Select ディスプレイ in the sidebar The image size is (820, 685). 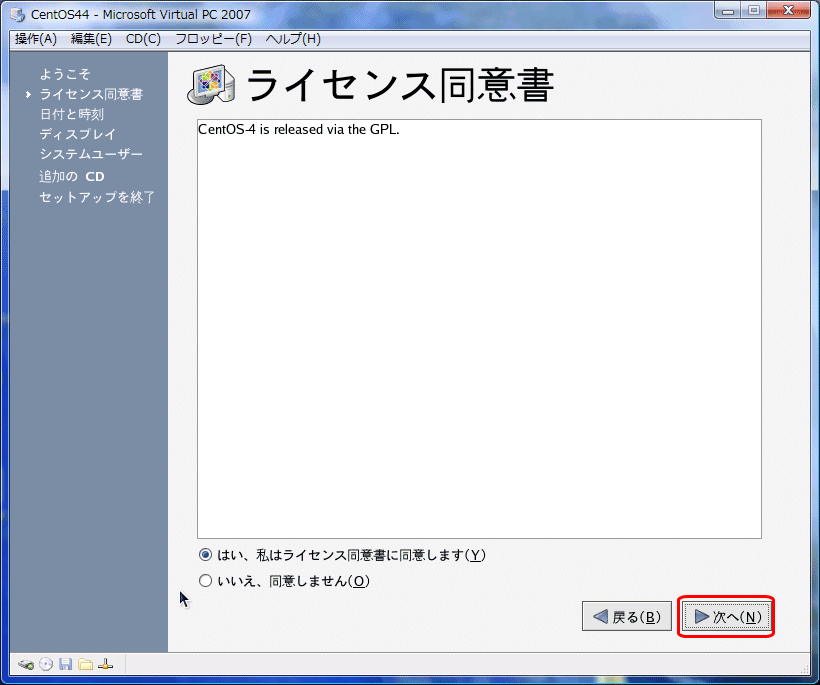click(x=77, y=134)
